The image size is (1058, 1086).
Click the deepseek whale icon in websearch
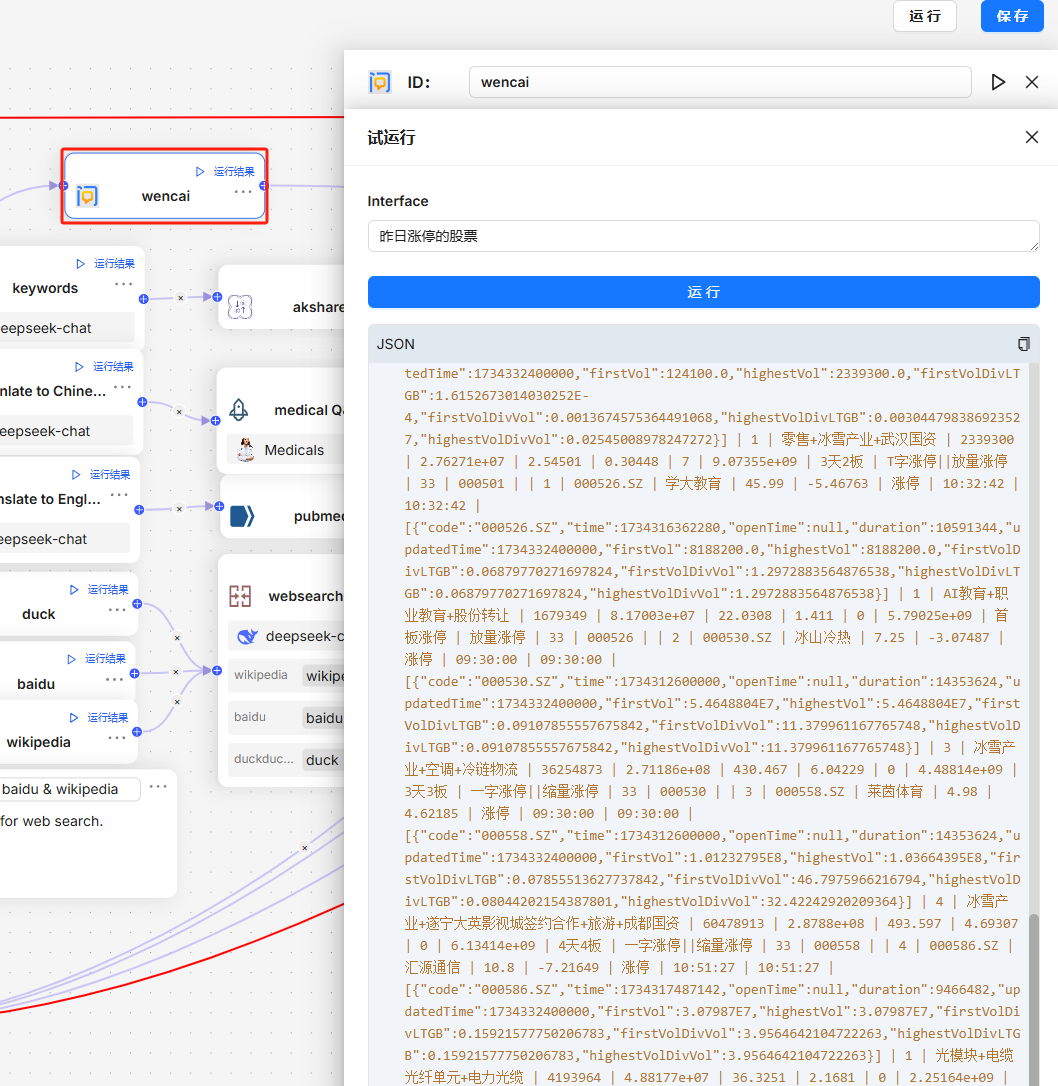click(x=247, y=637)
